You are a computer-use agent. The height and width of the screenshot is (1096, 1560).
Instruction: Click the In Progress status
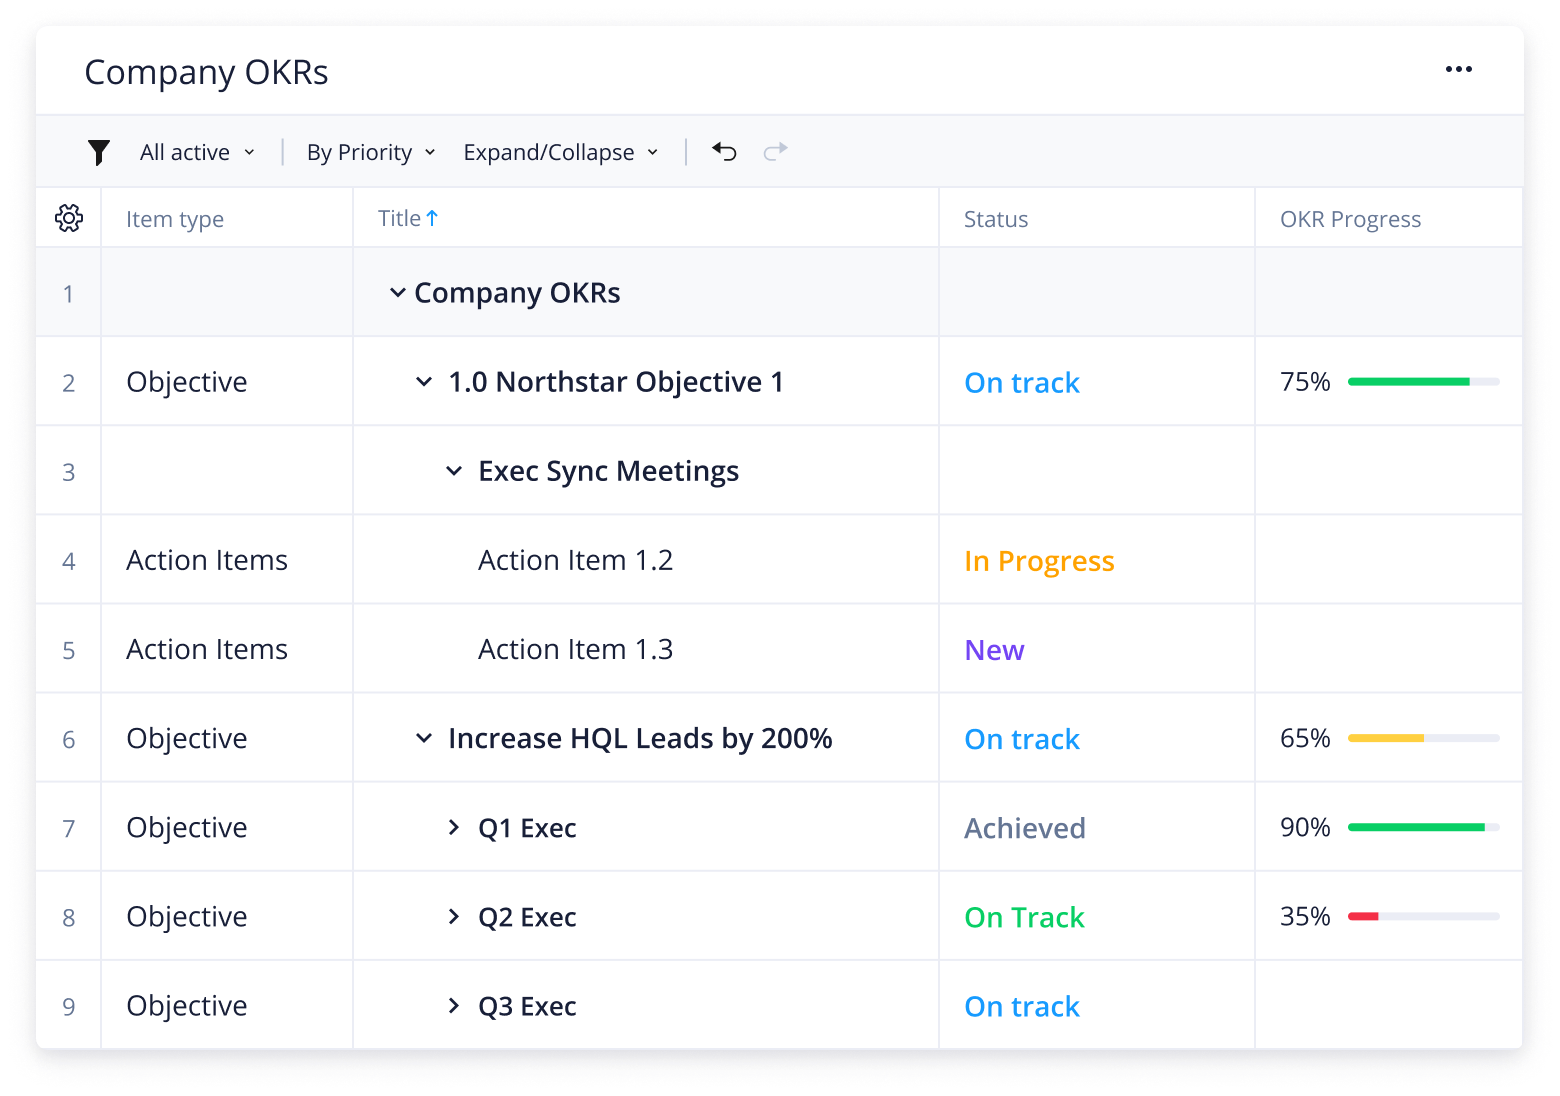point(1039,561)
